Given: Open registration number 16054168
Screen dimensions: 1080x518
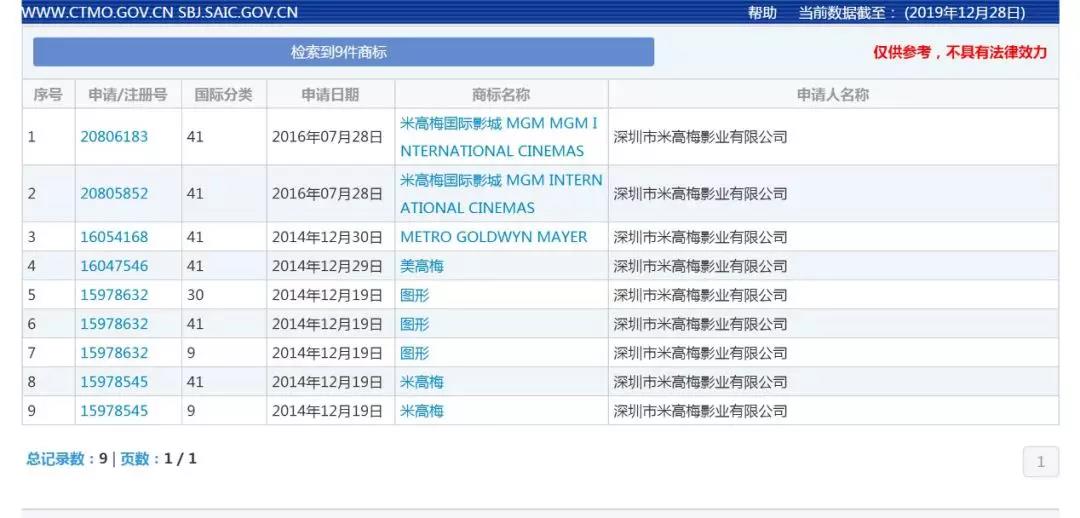Looking at the screenshot, I should 114,237.
